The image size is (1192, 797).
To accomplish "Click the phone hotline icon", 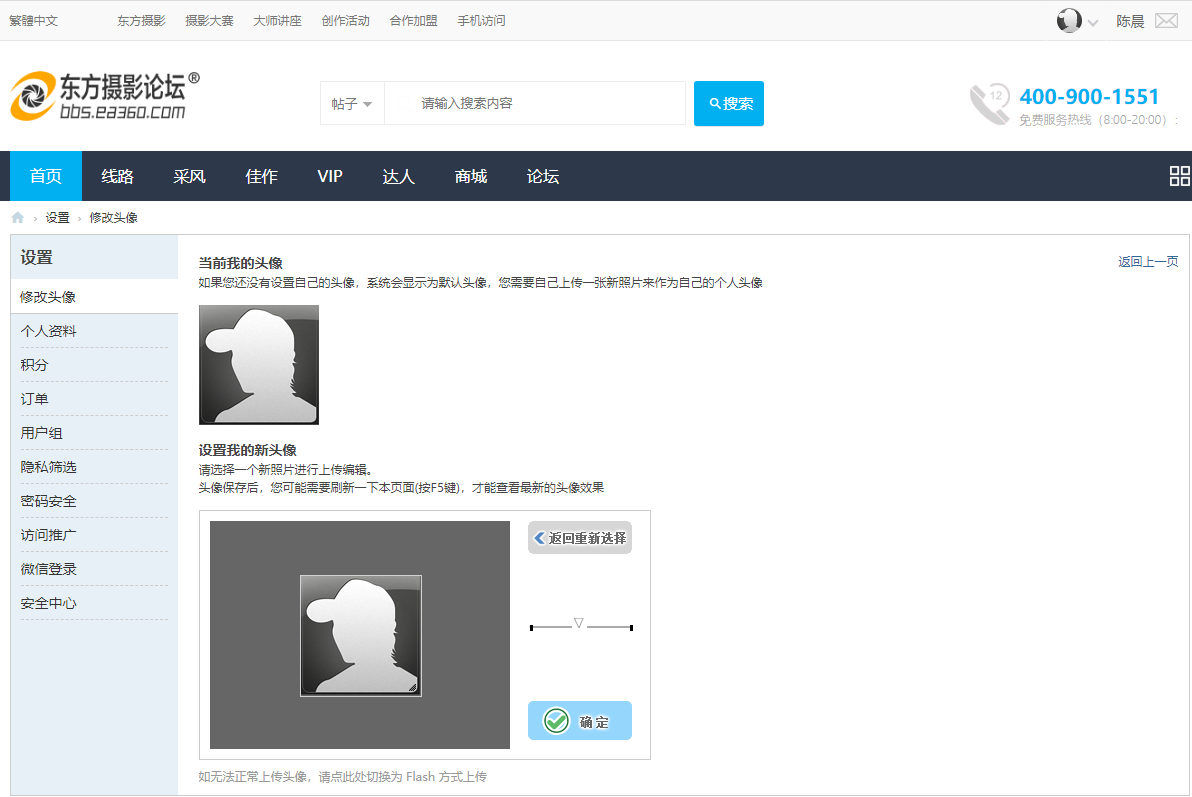I will coord(989,104).
